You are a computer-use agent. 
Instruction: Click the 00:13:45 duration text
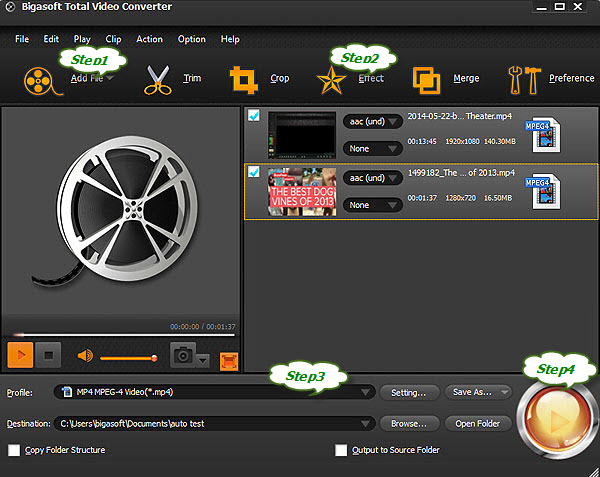tap(422, 142)
